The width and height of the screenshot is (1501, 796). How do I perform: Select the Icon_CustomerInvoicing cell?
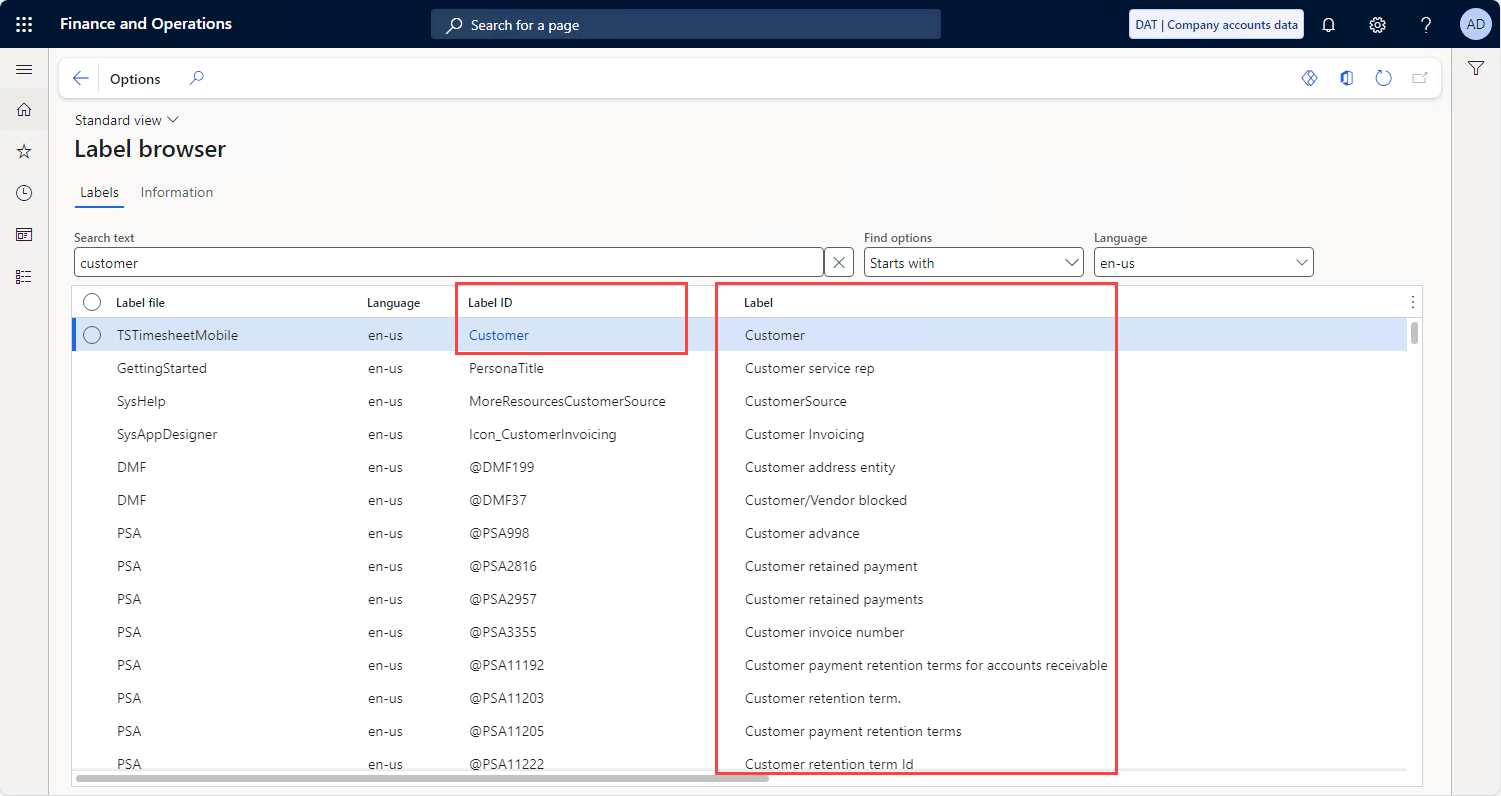point(543,434)
